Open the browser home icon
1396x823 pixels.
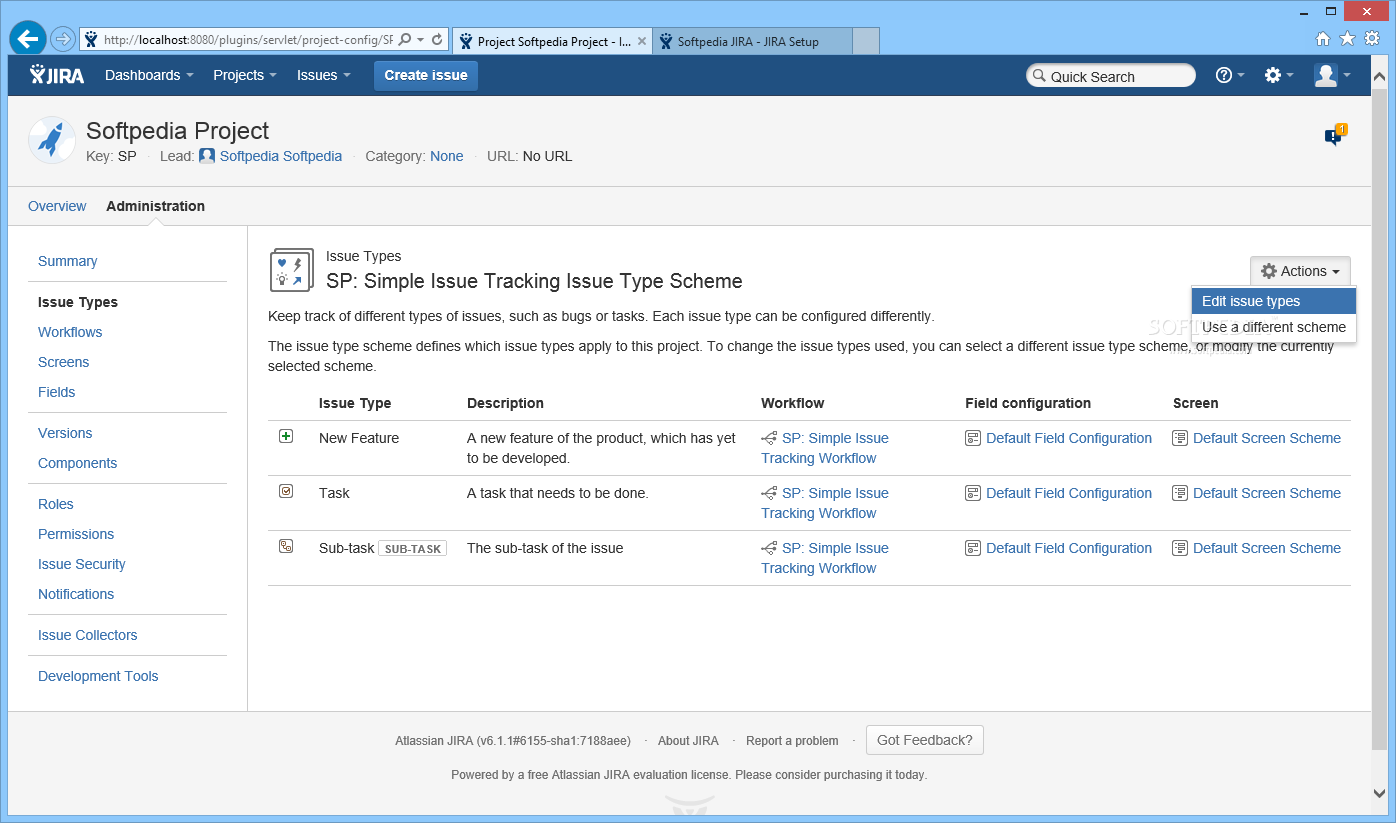1323,39
